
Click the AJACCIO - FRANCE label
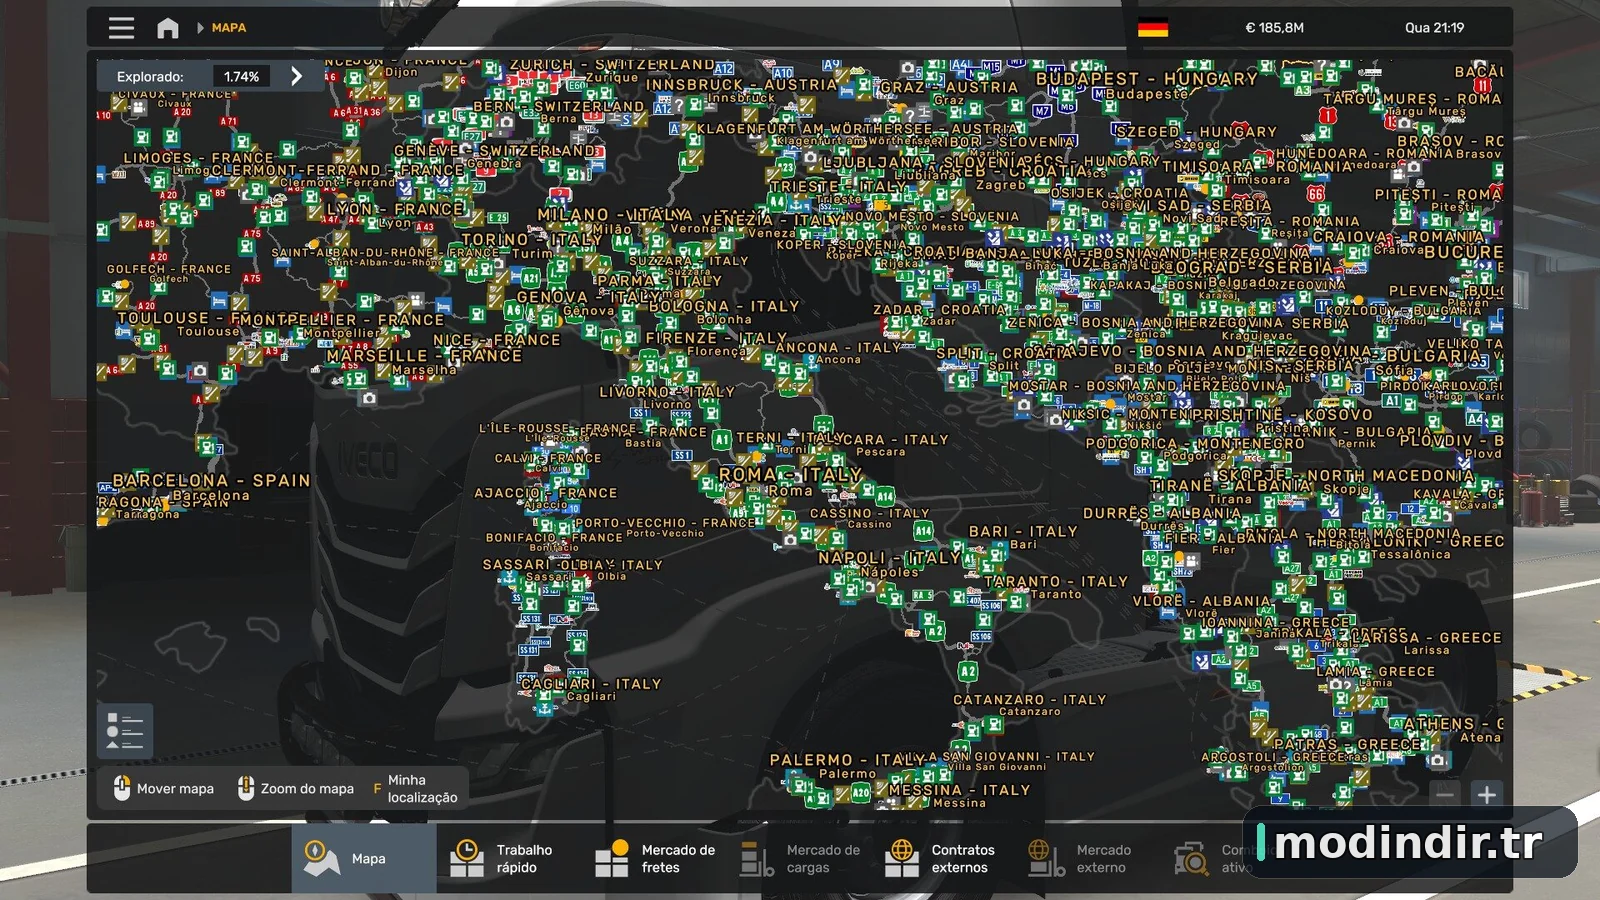point(545,493)
